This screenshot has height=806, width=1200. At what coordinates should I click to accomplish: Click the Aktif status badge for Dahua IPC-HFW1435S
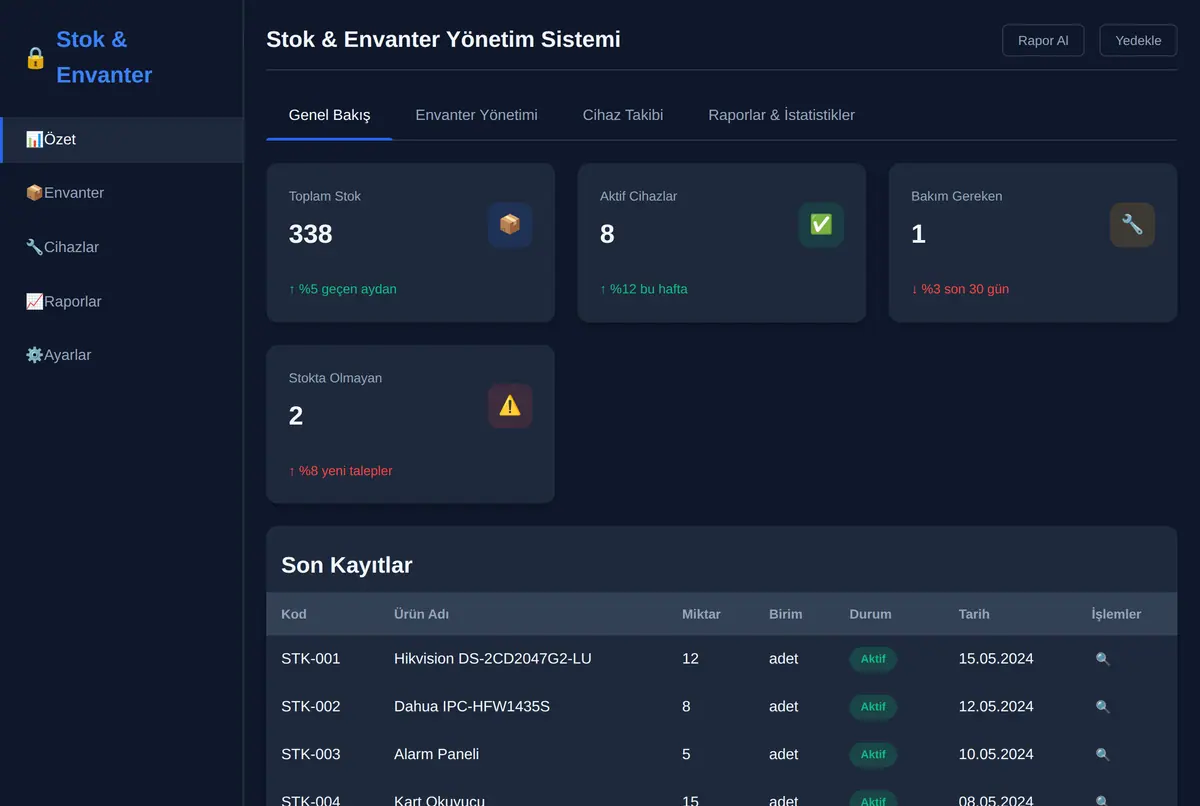point(873,707)
